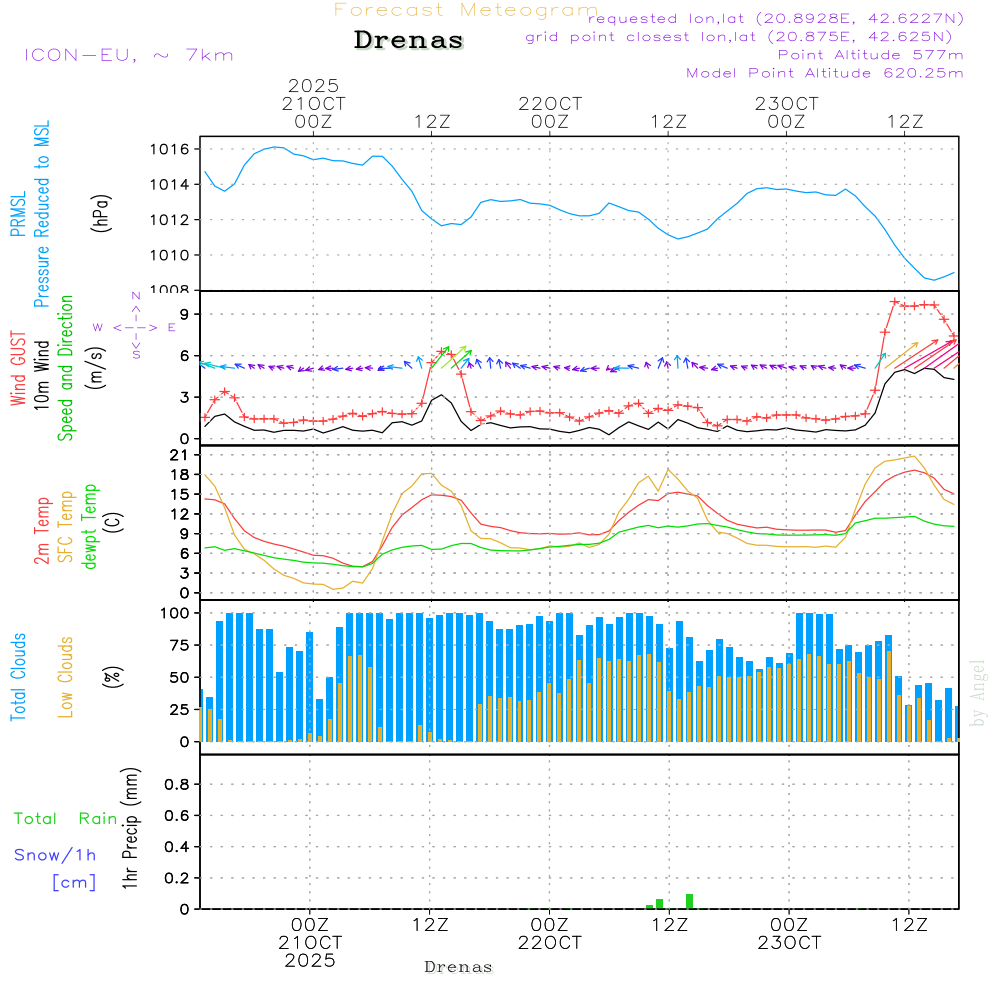Click the Model Point Altitude 620.25m text
This screenshot has height=1000, width=1000.
(x=824, y=73)
